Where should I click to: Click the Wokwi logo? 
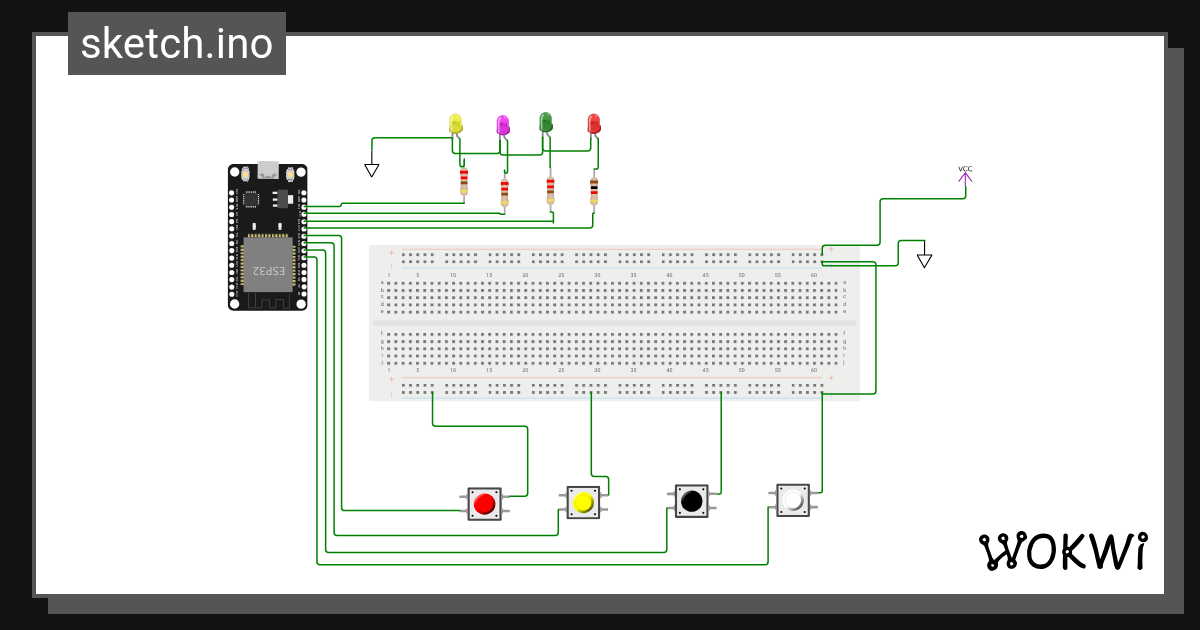click(x=1062, y=552)
